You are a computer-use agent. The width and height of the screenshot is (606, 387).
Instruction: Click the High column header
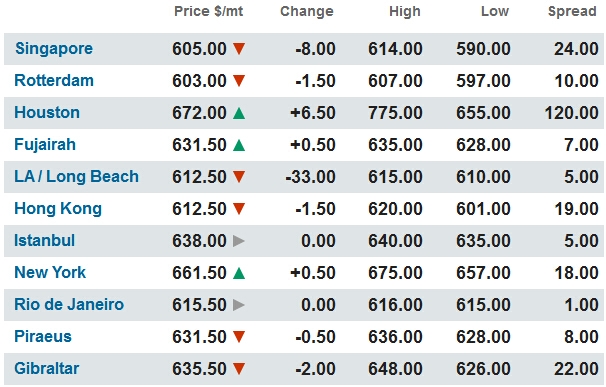pos(405,11)
